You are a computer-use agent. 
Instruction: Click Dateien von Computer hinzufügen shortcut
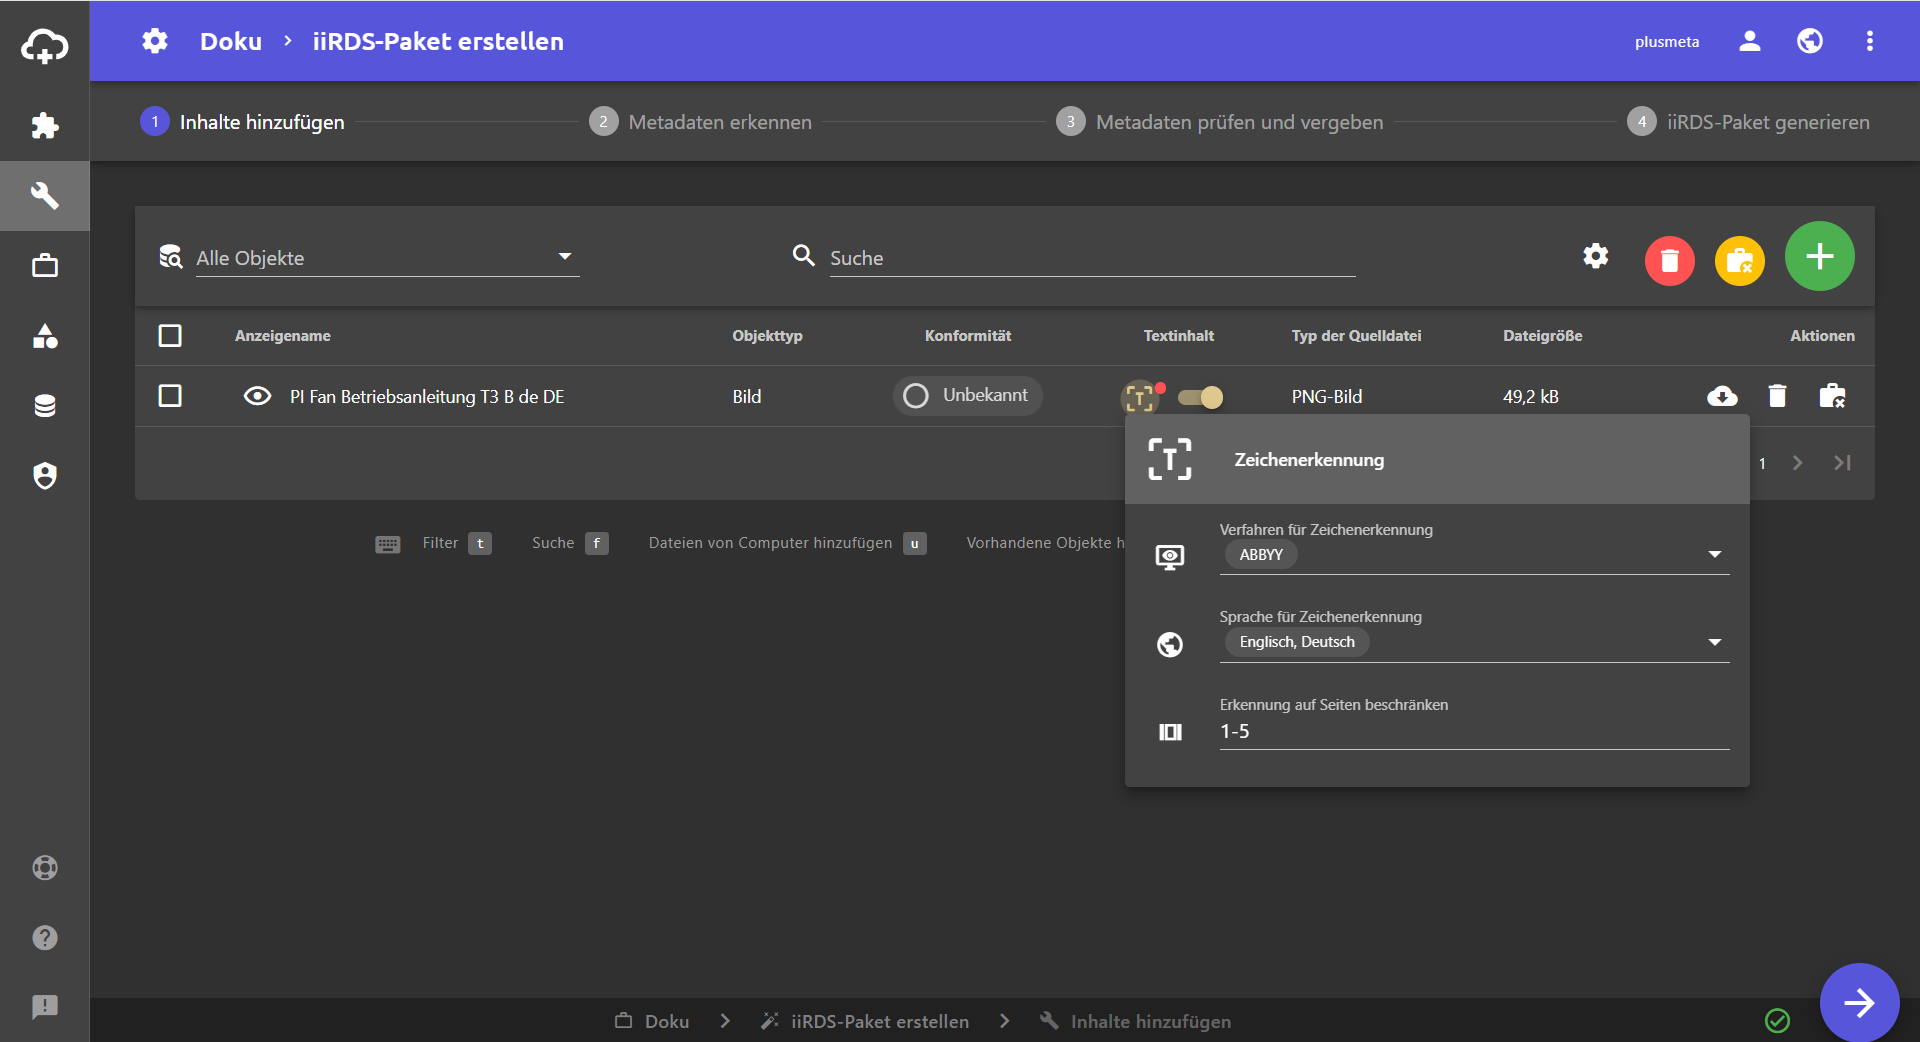click(x=787, y=543)
